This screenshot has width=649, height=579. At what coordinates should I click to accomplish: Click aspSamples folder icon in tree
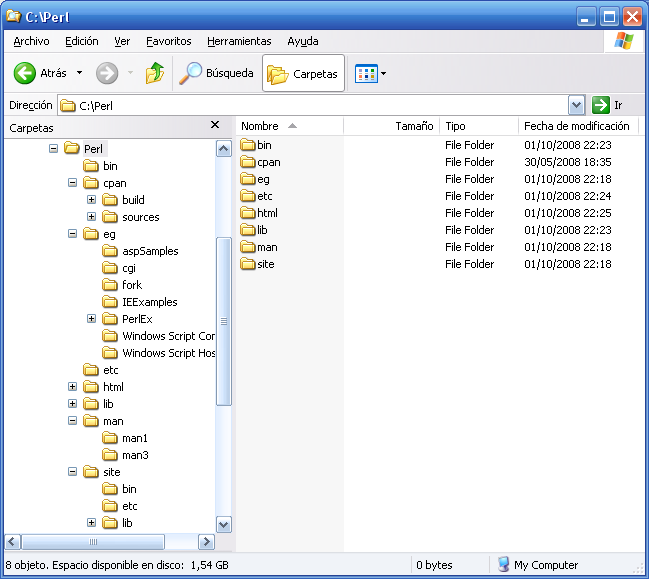coord(110,251)
